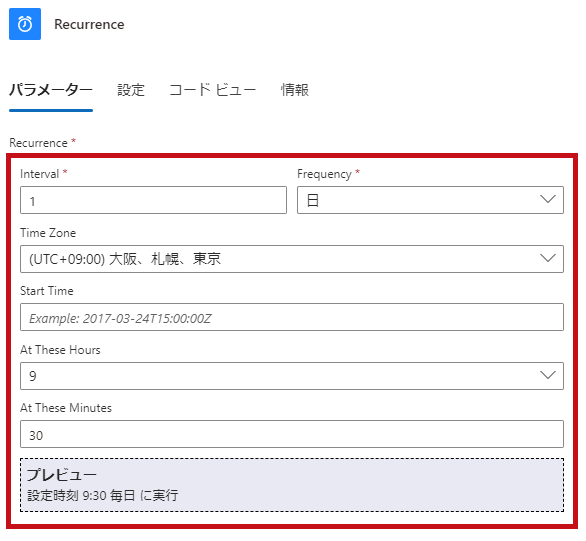Click the Frequency dropdown chevron arrow
Viewport: 586px width, 541px height.
point(548,199)
